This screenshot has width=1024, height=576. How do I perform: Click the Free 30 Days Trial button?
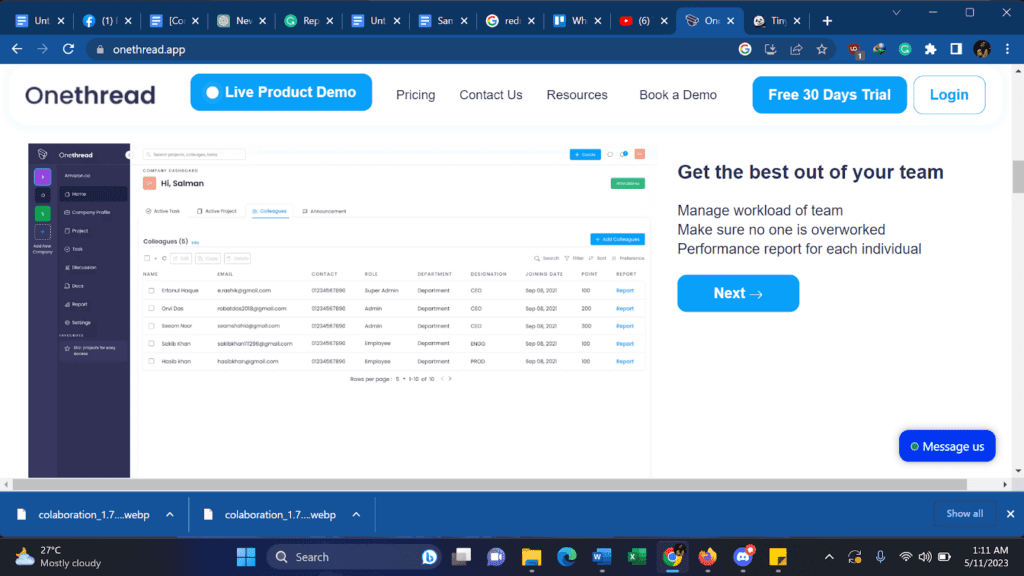(829, 95)
